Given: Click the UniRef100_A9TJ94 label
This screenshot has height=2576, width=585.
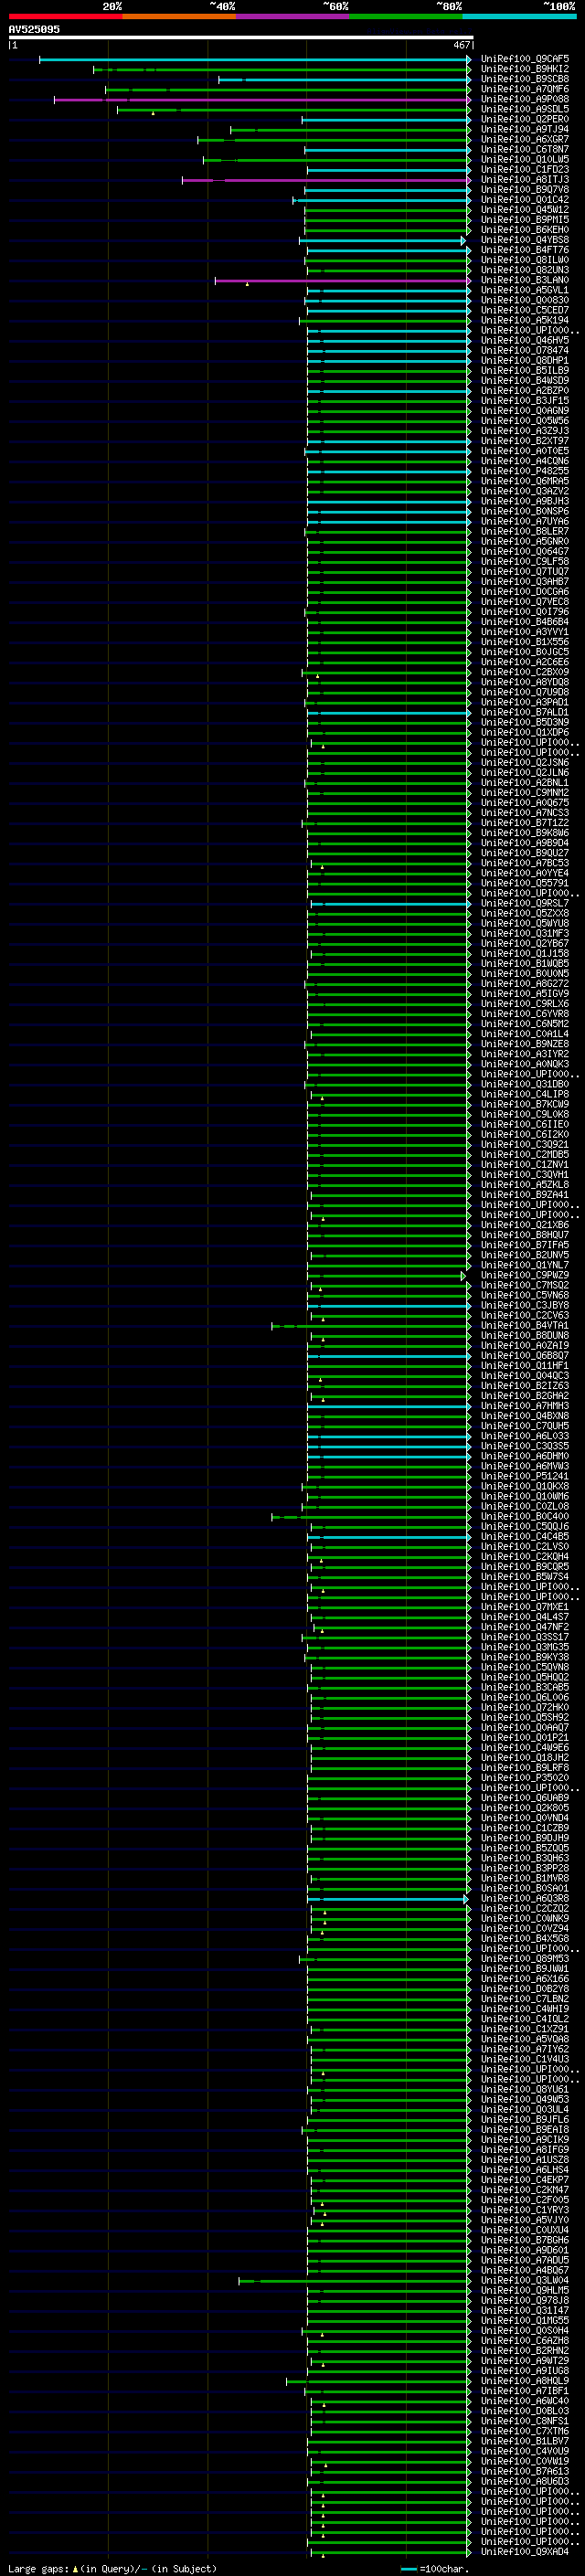Looking at the screenshot, I should [x=525, y=129].
